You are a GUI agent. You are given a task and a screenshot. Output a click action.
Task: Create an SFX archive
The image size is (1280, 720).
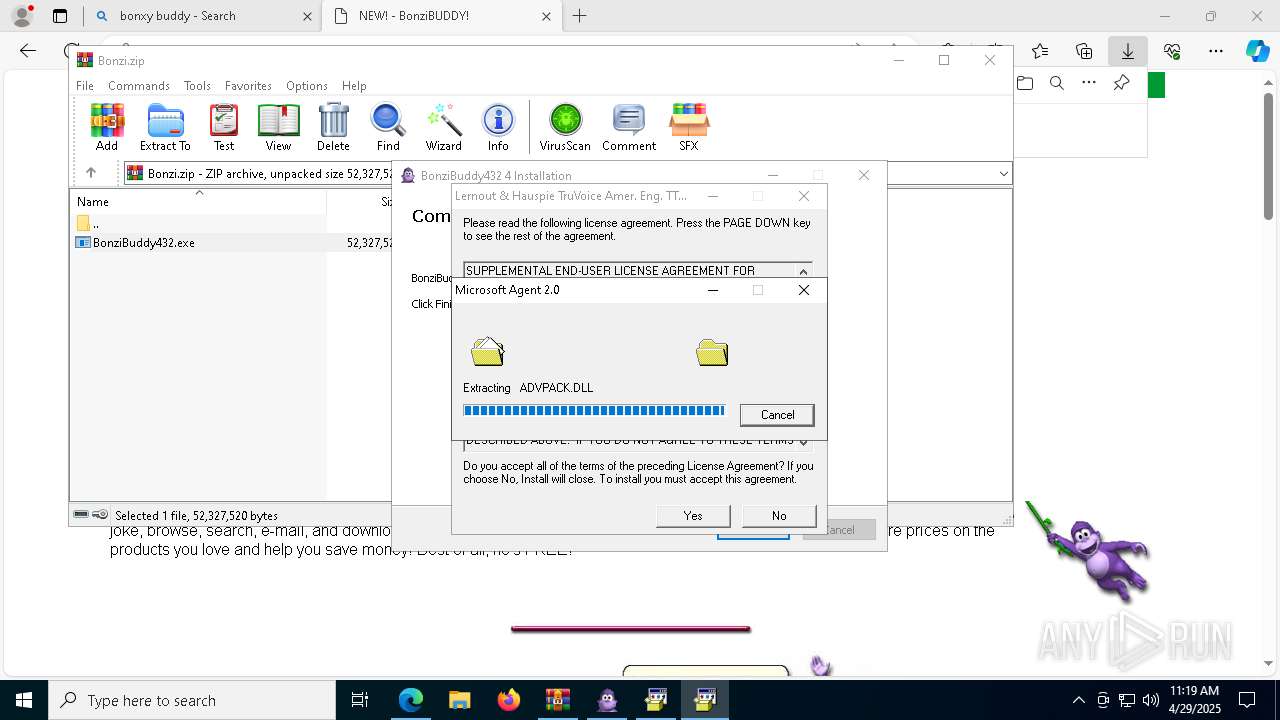point(689,127)
